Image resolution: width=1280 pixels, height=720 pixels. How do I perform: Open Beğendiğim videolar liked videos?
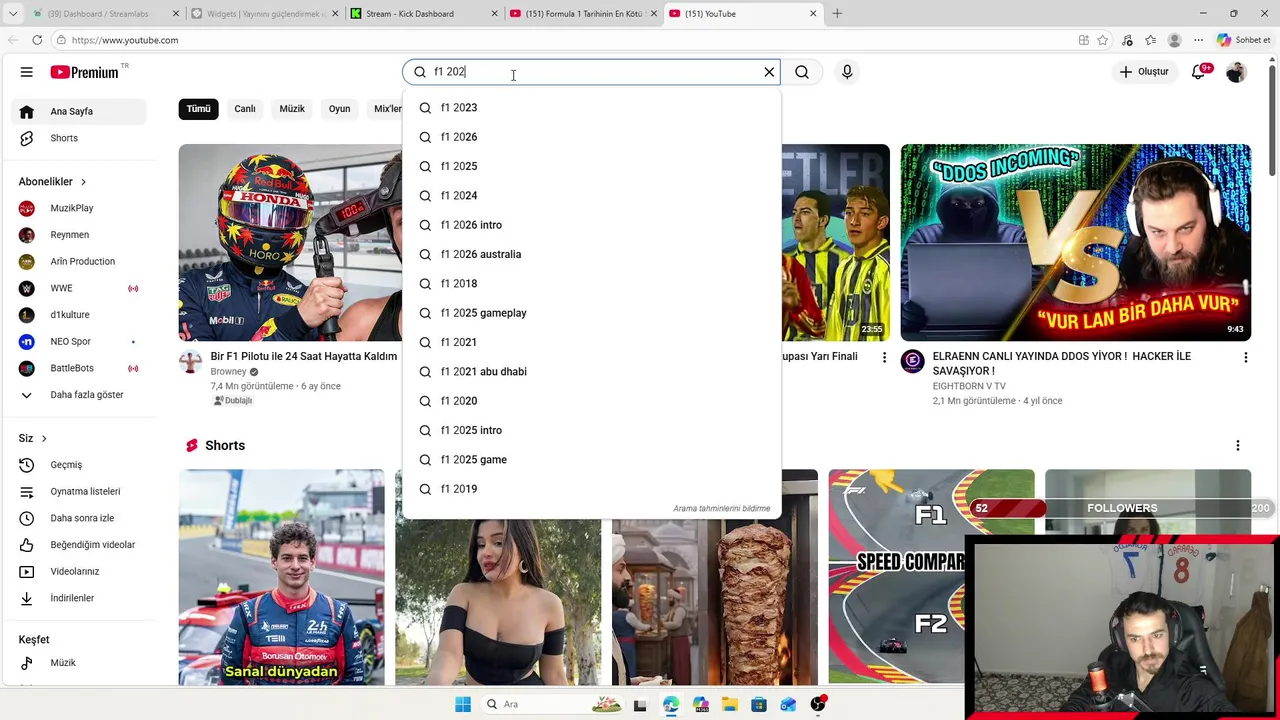(80, 545)
